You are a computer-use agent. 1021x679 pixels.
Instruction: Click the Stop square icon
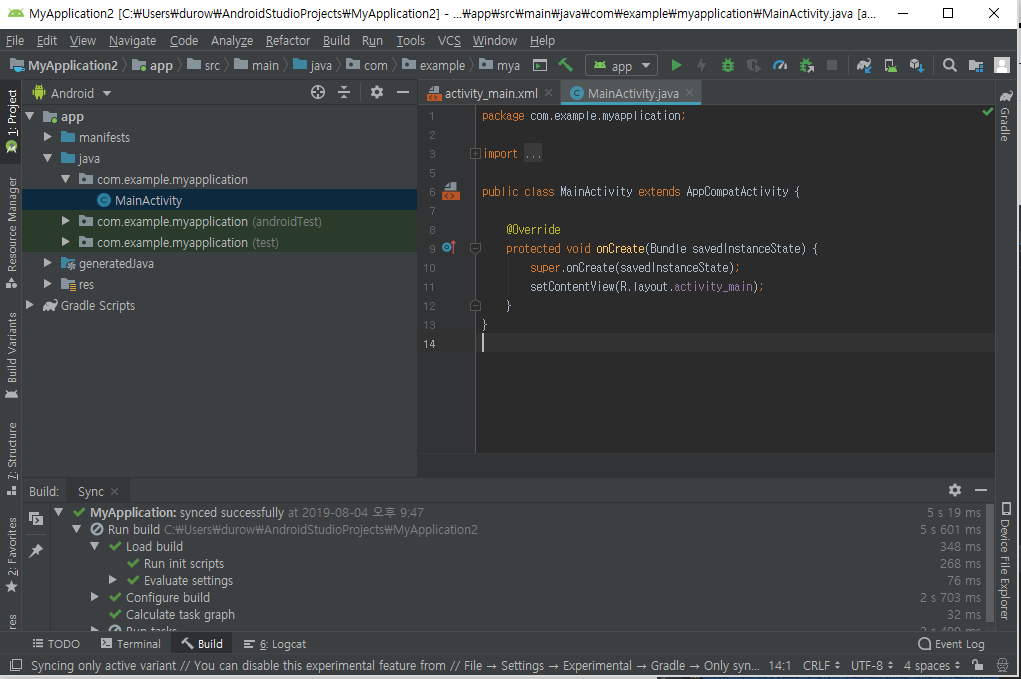pyautogui.click(x=832, y=65)
